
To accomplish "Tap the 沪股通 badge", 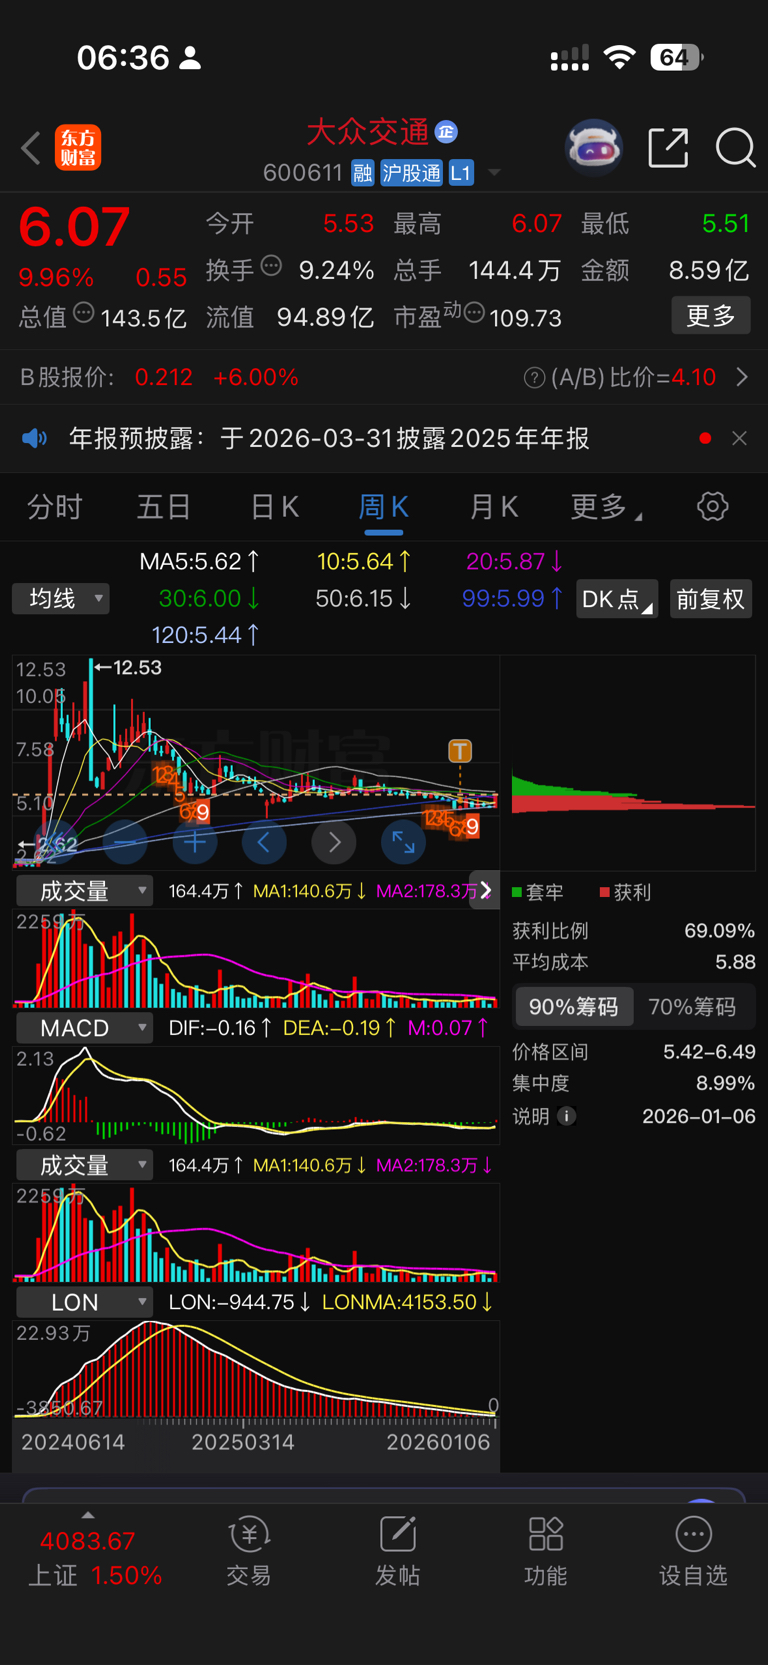I will [411, 173].
